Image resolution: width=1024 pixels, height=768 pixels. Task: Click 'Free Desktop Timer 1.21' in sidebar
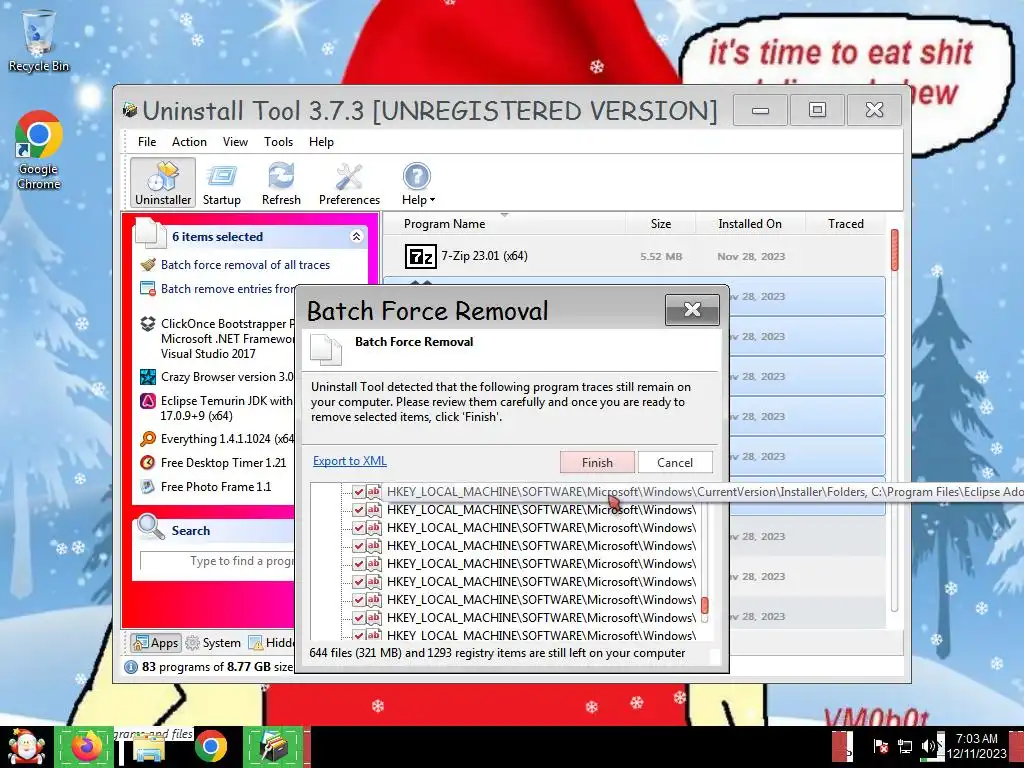(223, 462)
